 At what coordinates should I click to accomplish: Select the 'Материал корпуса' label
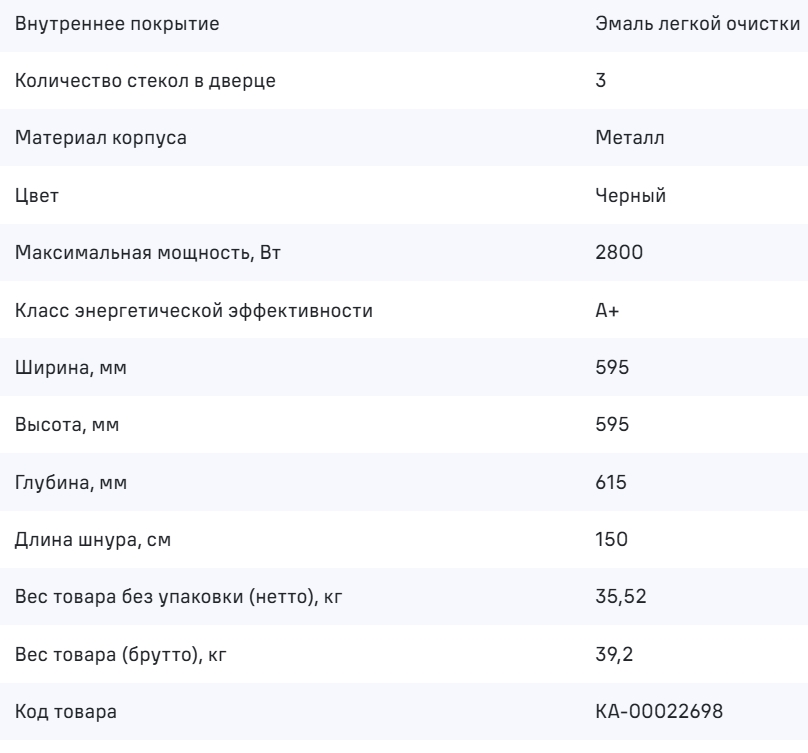tap(100, 139)
